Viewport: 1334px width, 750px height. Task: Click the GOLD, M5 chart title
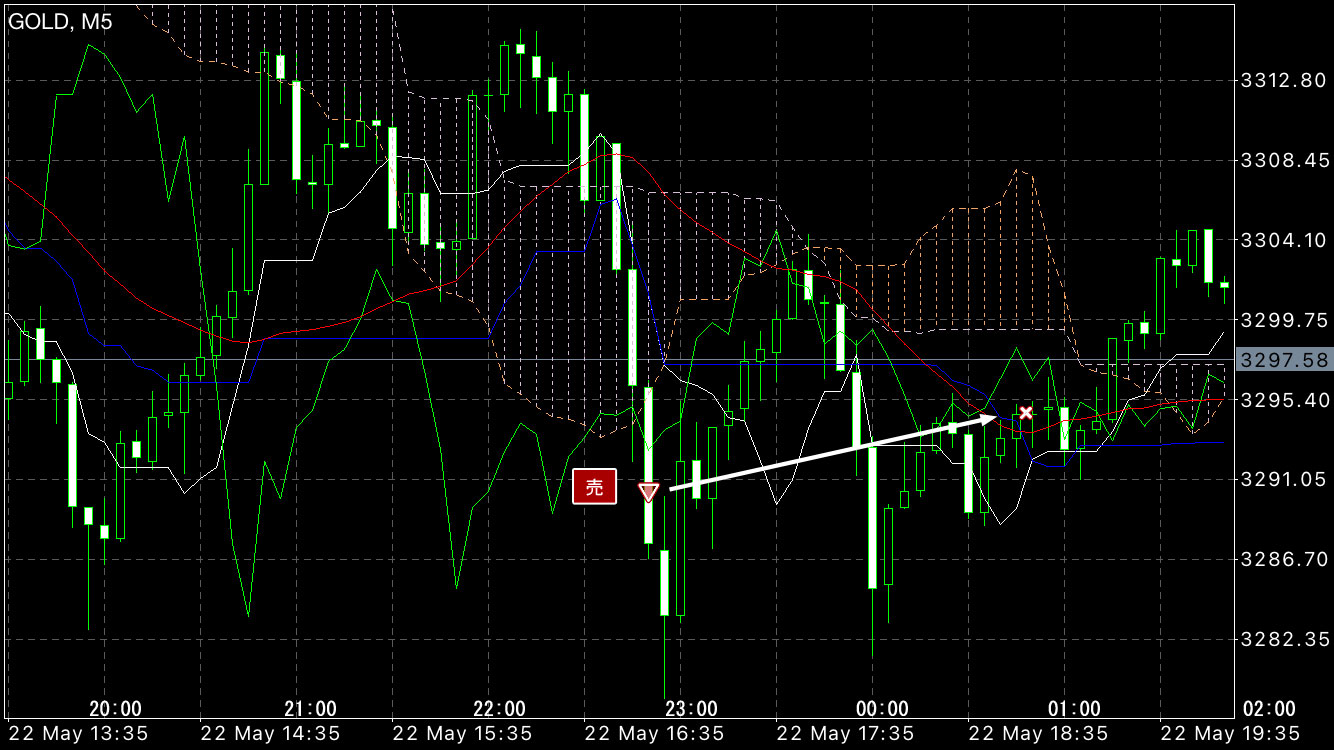(60, 22)
